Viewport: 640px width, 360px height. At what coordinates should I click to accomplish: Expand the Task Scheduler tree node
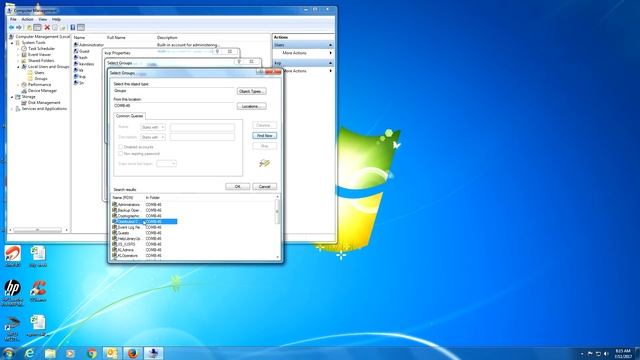tap(18, 49)
